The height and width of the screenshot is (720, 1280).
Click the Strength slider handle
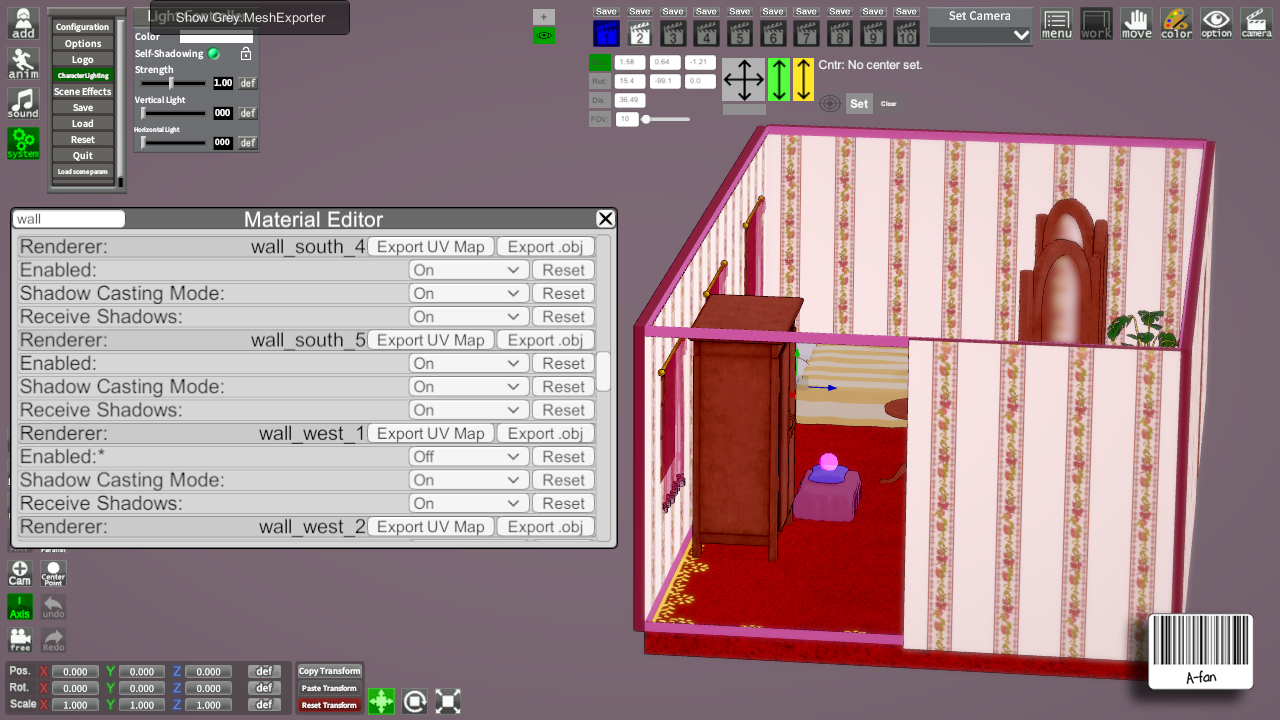[x=171, y=83]
